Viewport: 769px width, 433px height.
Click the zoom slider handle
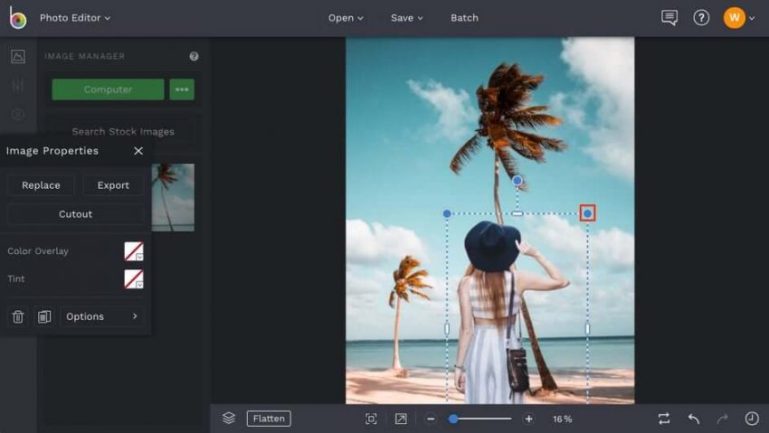point(454,419)
